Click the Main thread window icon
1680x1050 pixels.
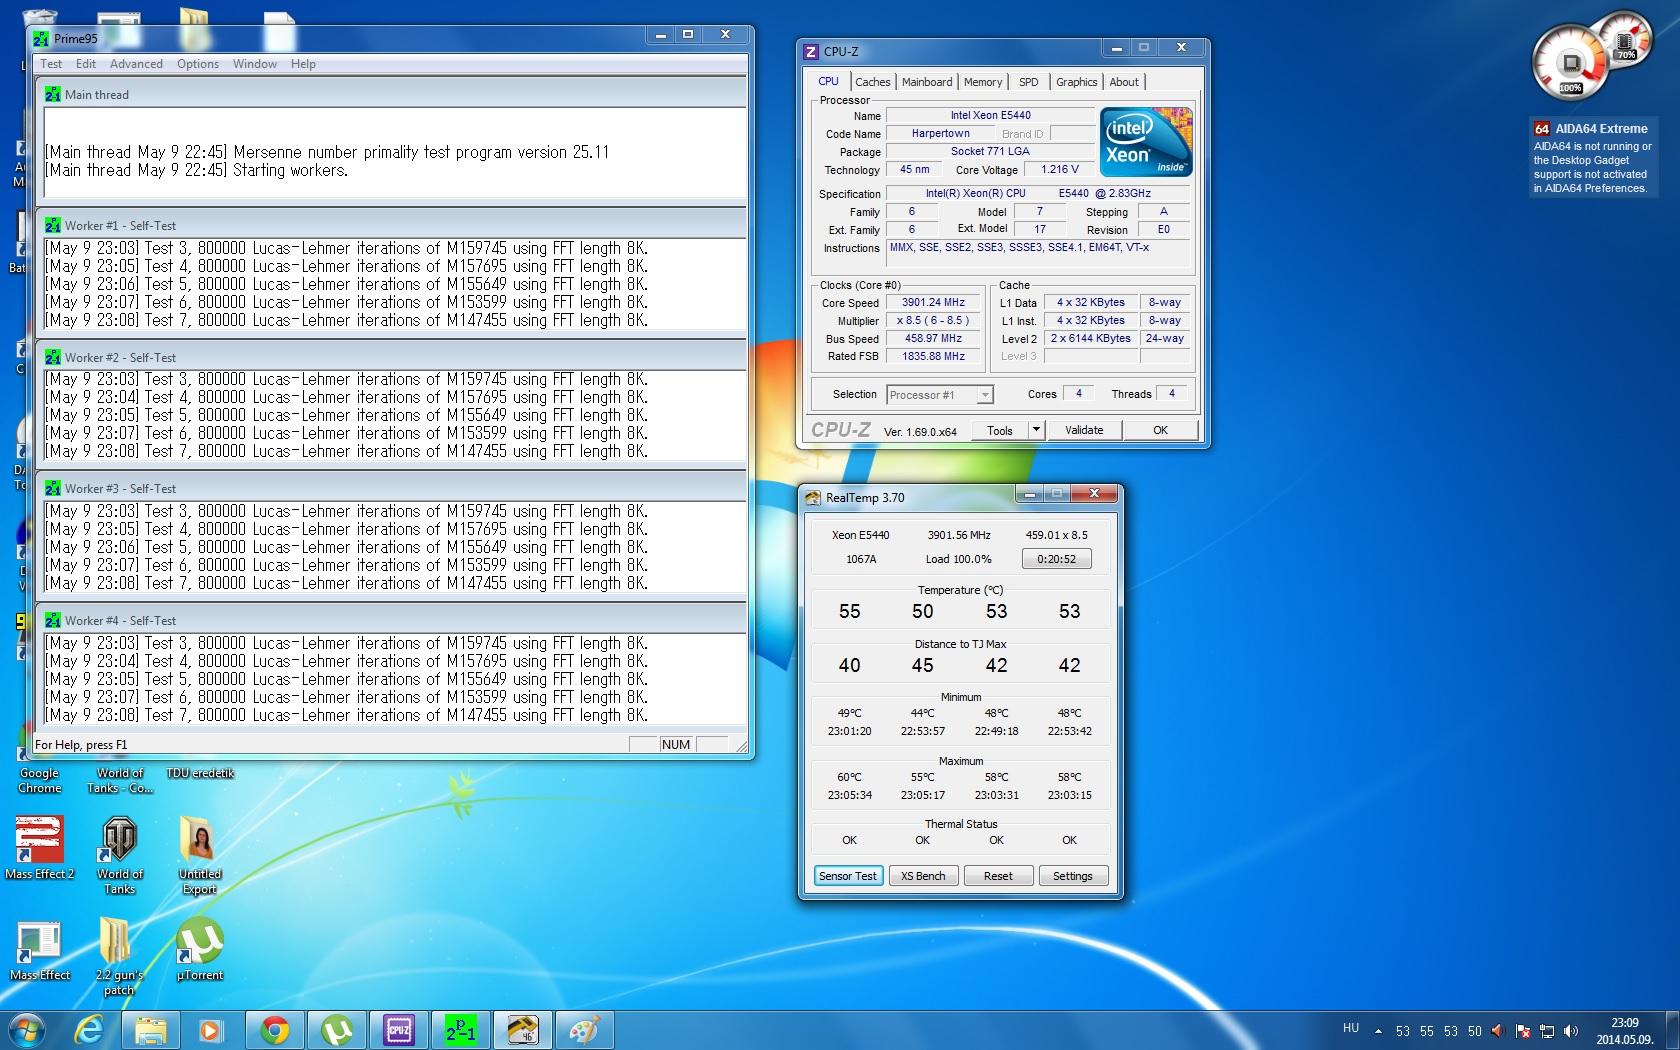pos(53,94)
